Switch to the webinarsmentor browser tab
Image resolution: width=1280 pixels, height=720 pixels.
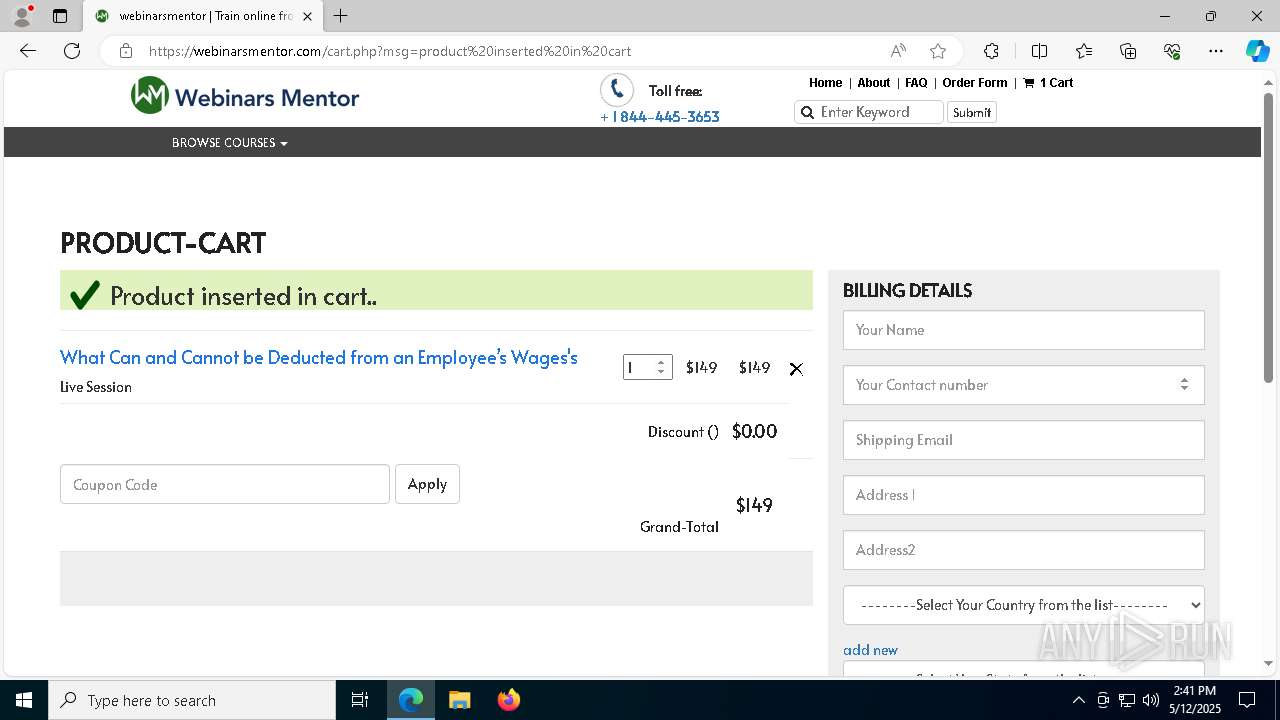203,16
